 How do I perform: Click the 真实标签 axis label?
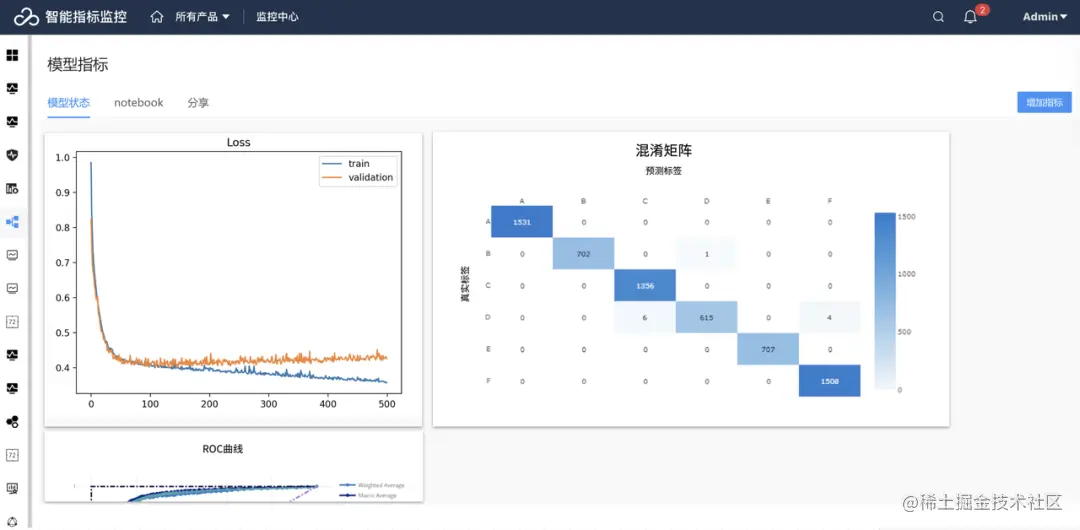(x=465, y=284)
